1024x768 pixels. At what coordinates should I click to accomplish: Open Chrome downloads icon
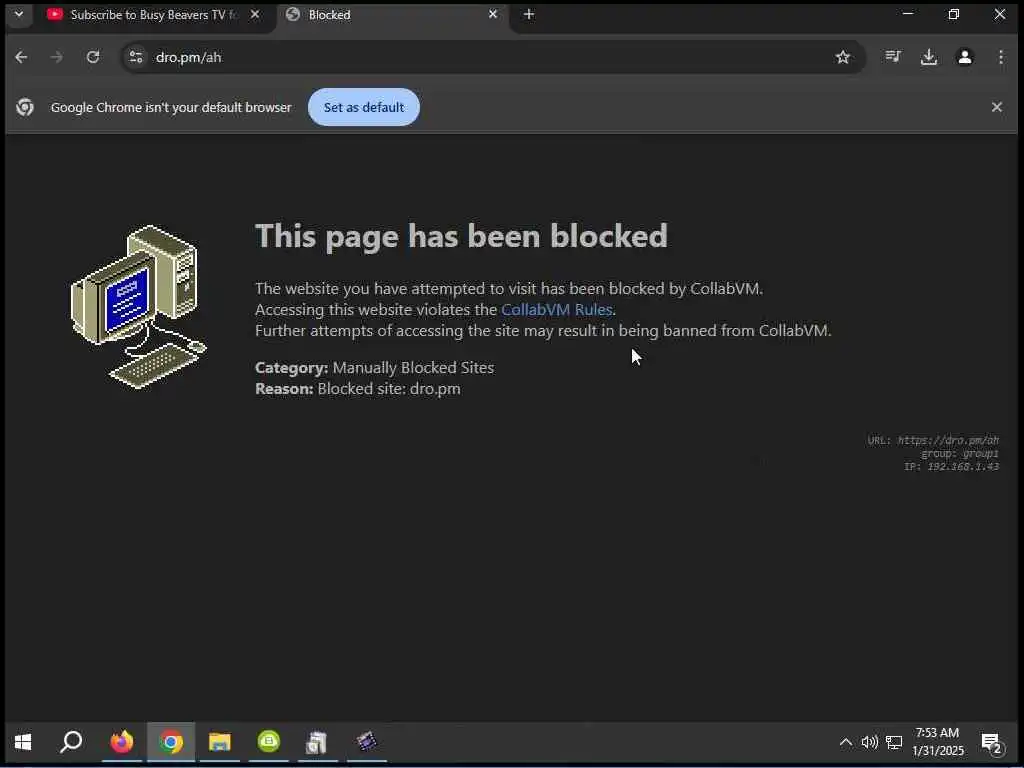pyautogui.click(x=929, y=57)
